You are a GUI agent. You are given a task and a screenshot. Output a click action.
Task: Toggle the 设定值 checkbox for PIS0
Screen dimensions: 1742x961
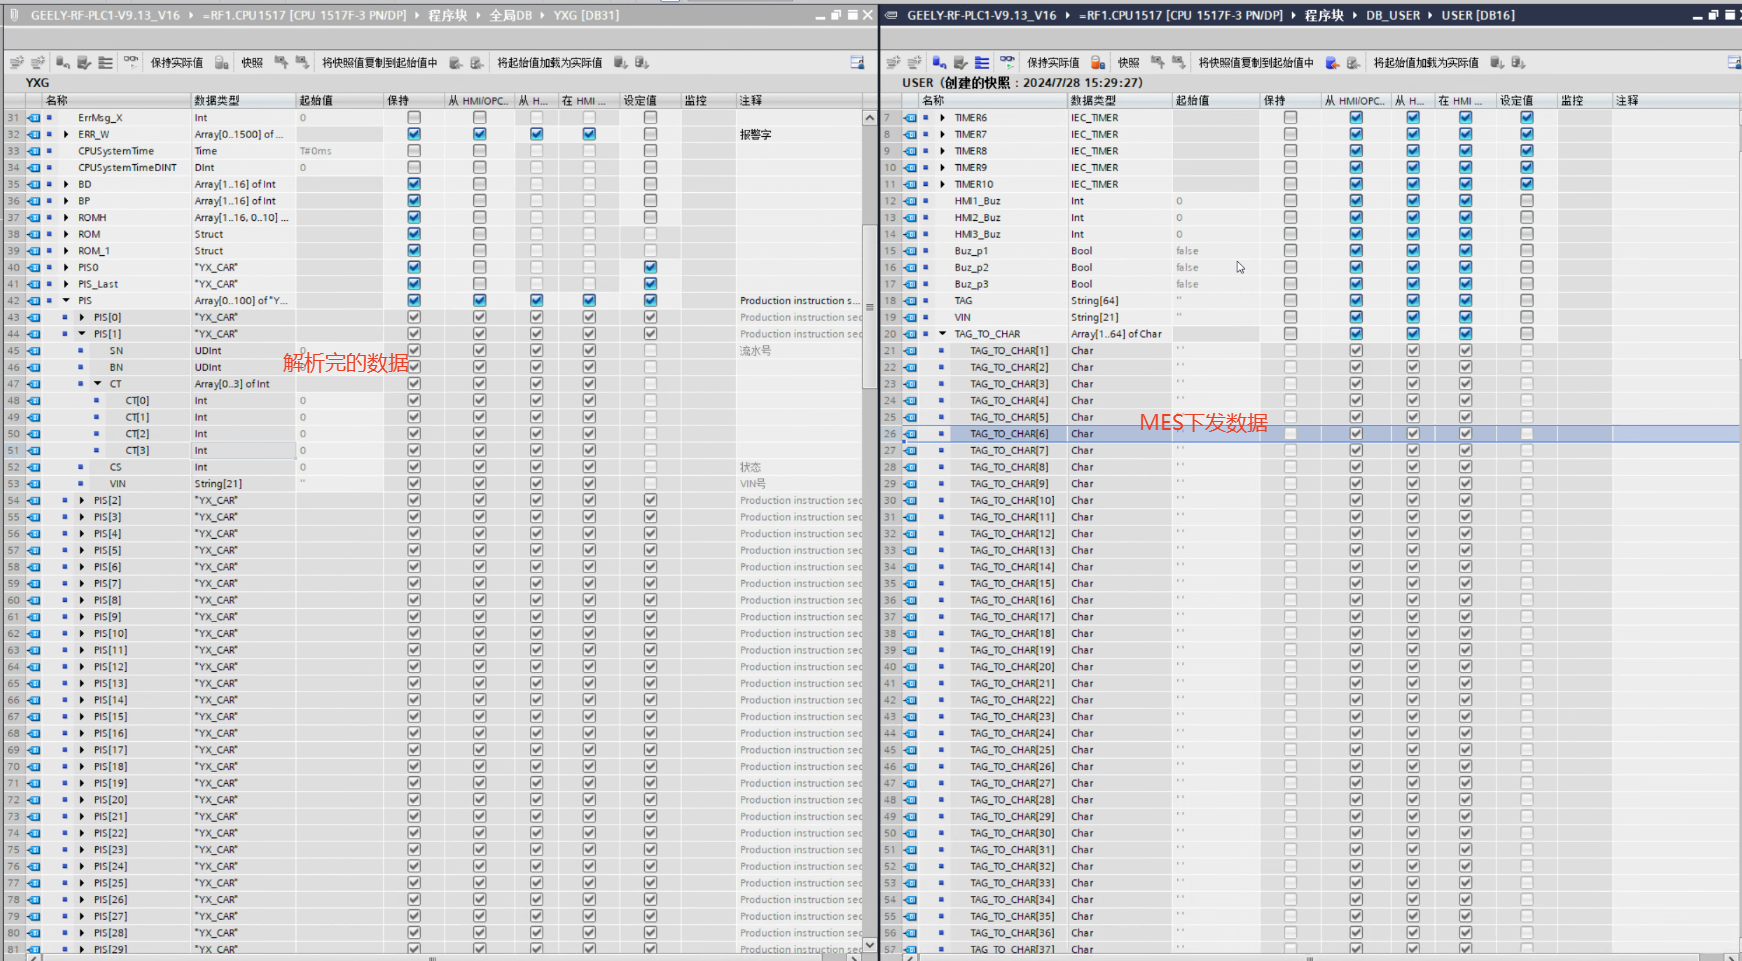click(650, 267)
